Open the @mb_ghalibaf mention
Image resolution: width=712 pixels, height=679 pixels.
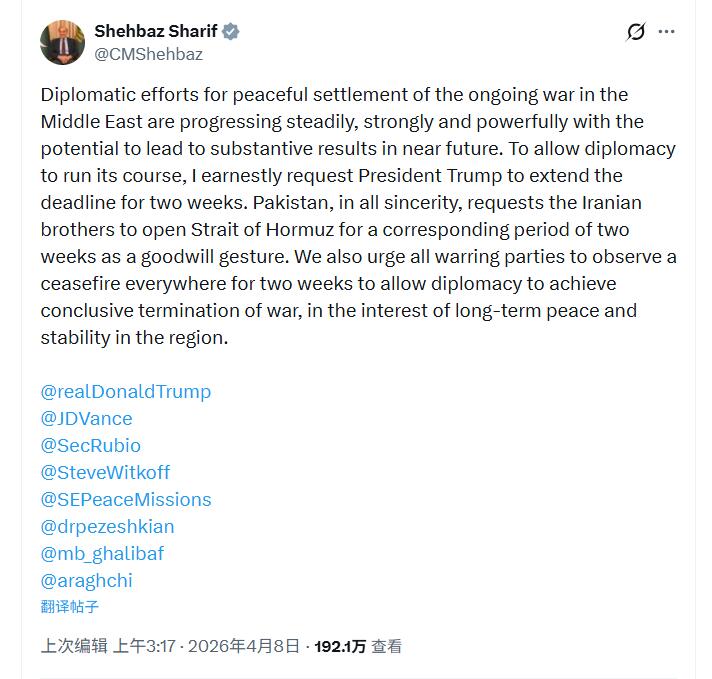(x=102, y=554)
